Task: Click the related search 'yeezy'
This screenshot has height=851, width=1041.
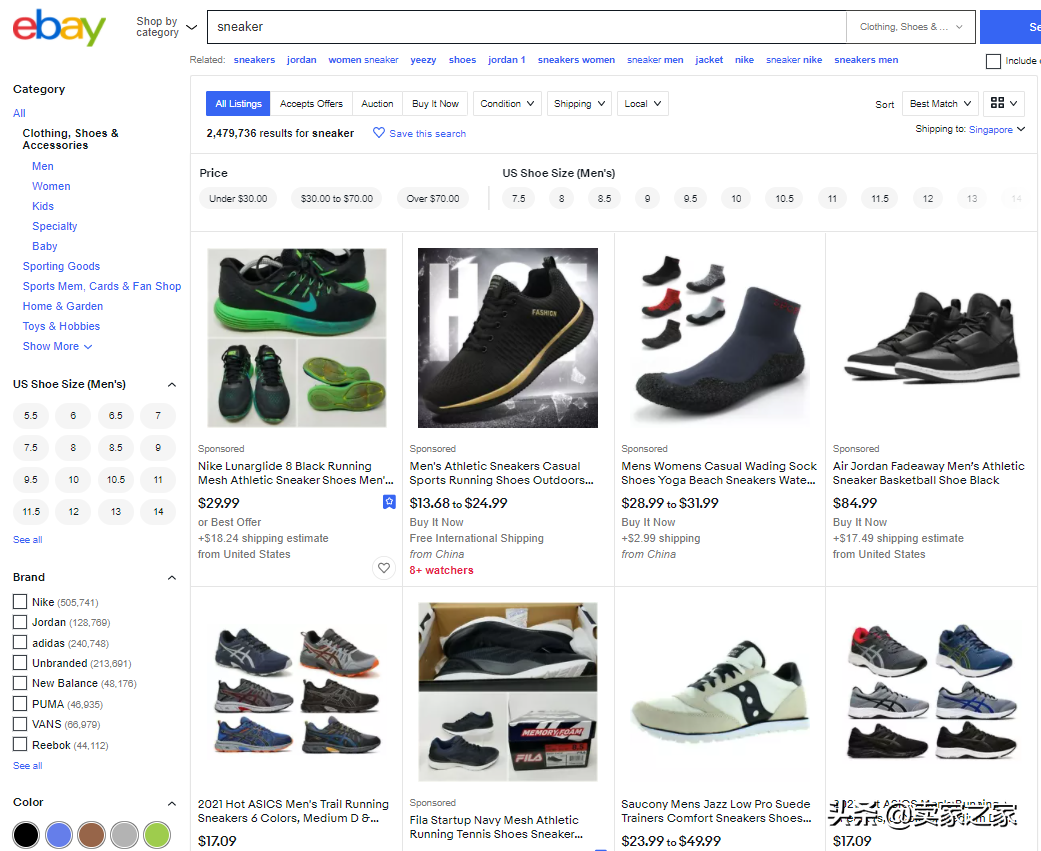Action: (x=423, y=60)
